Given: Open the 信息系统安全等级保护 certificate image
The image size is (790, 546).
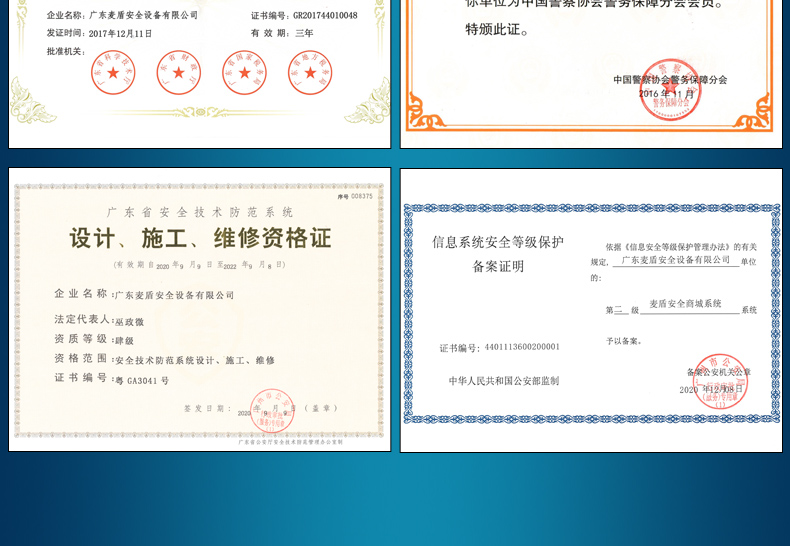Looking at the screenshot, I should (x=590, y=310).
